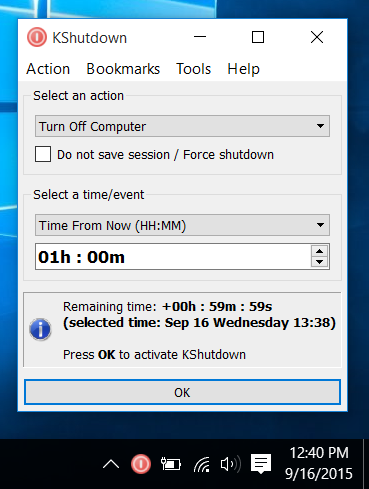This screenshot has width=369, height=489.
Task: Click the volume speaker icon
Action: [x=230, y=464]
